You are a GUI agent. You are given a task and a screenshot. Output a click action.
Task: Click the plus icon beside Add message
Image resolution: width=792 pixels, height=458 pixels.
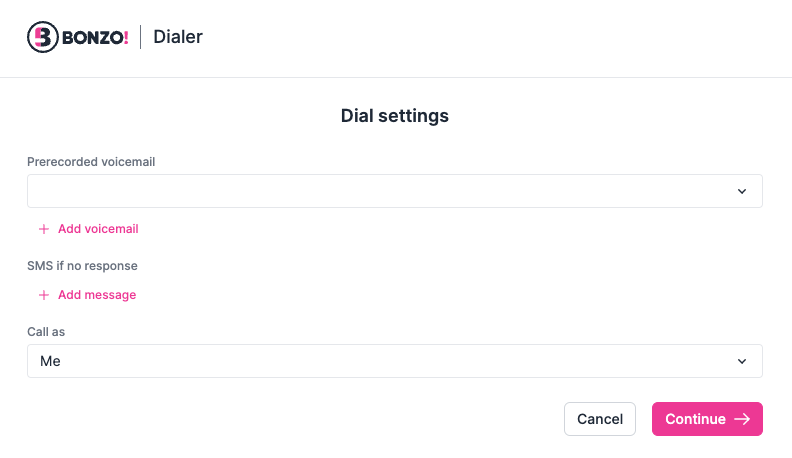coord(43,295)
